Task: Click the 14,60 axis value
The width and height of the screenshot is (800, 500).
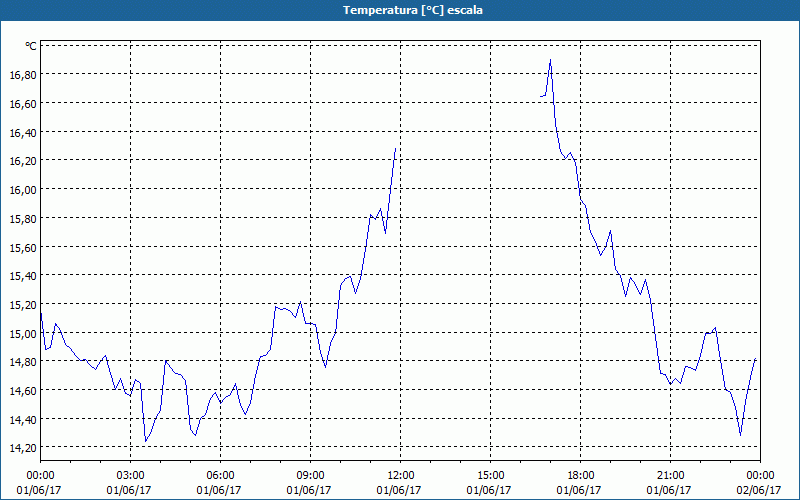Action: 23,391
